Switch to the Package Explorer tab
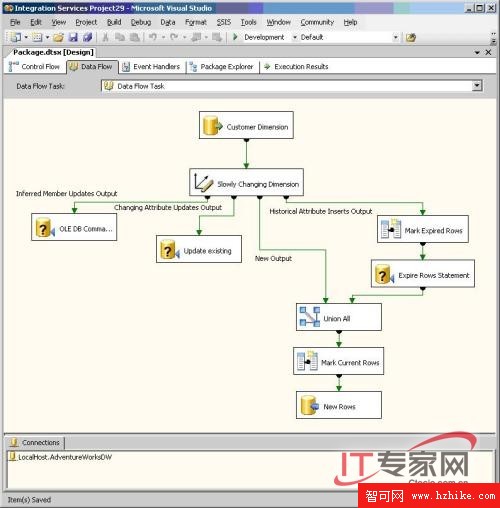 (x=221, y=67)
